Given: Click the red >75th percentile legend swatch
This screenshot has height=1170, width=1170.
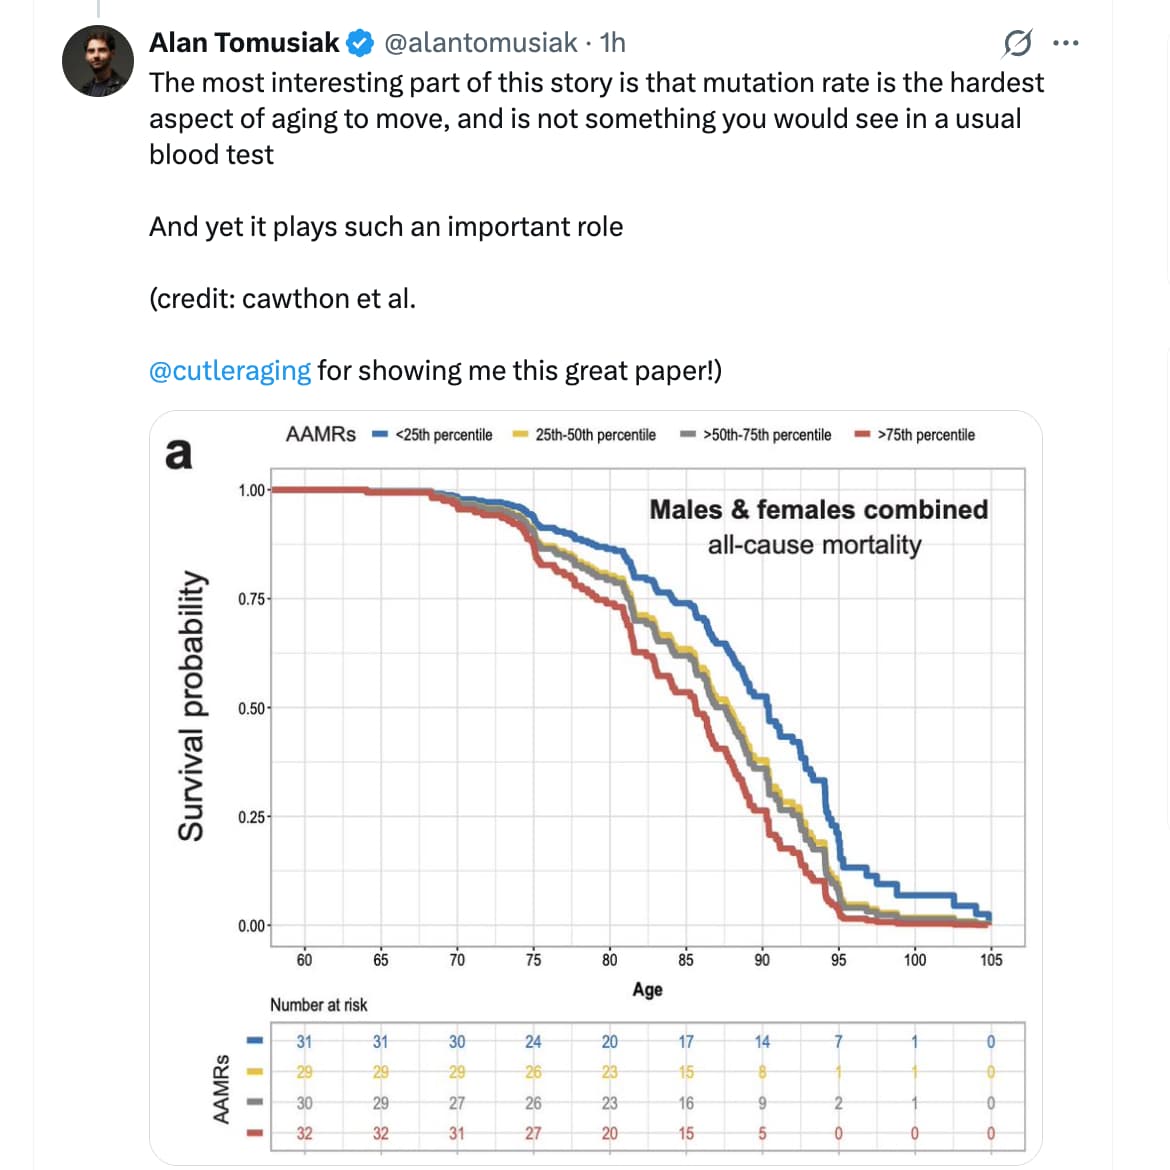Looking at the screenshot, I should pos(862,435).
